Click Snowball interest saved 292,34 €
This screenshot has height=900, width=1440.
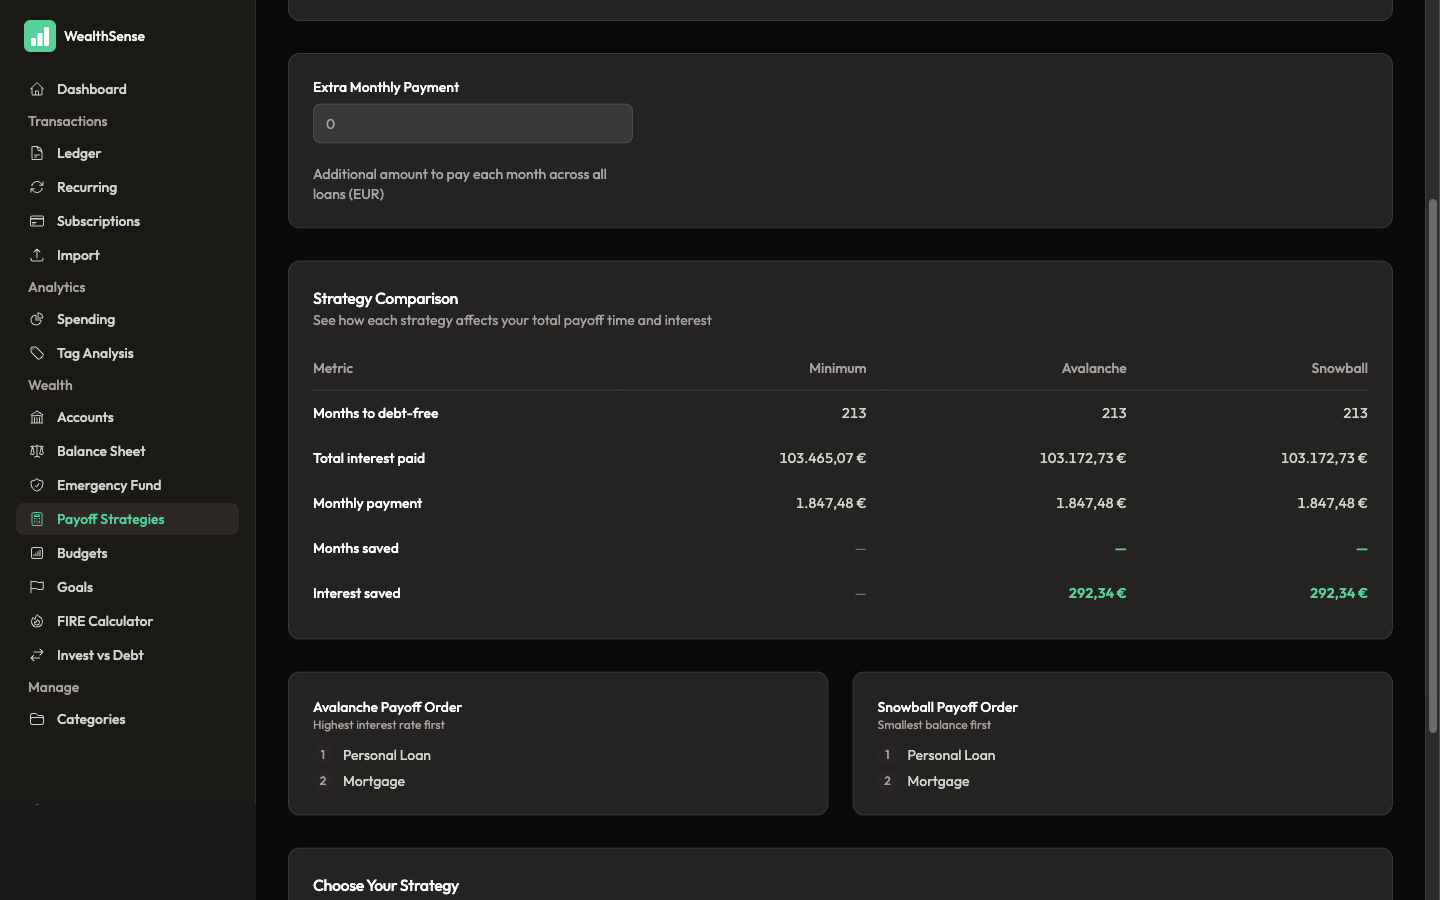click(1338, 593)
